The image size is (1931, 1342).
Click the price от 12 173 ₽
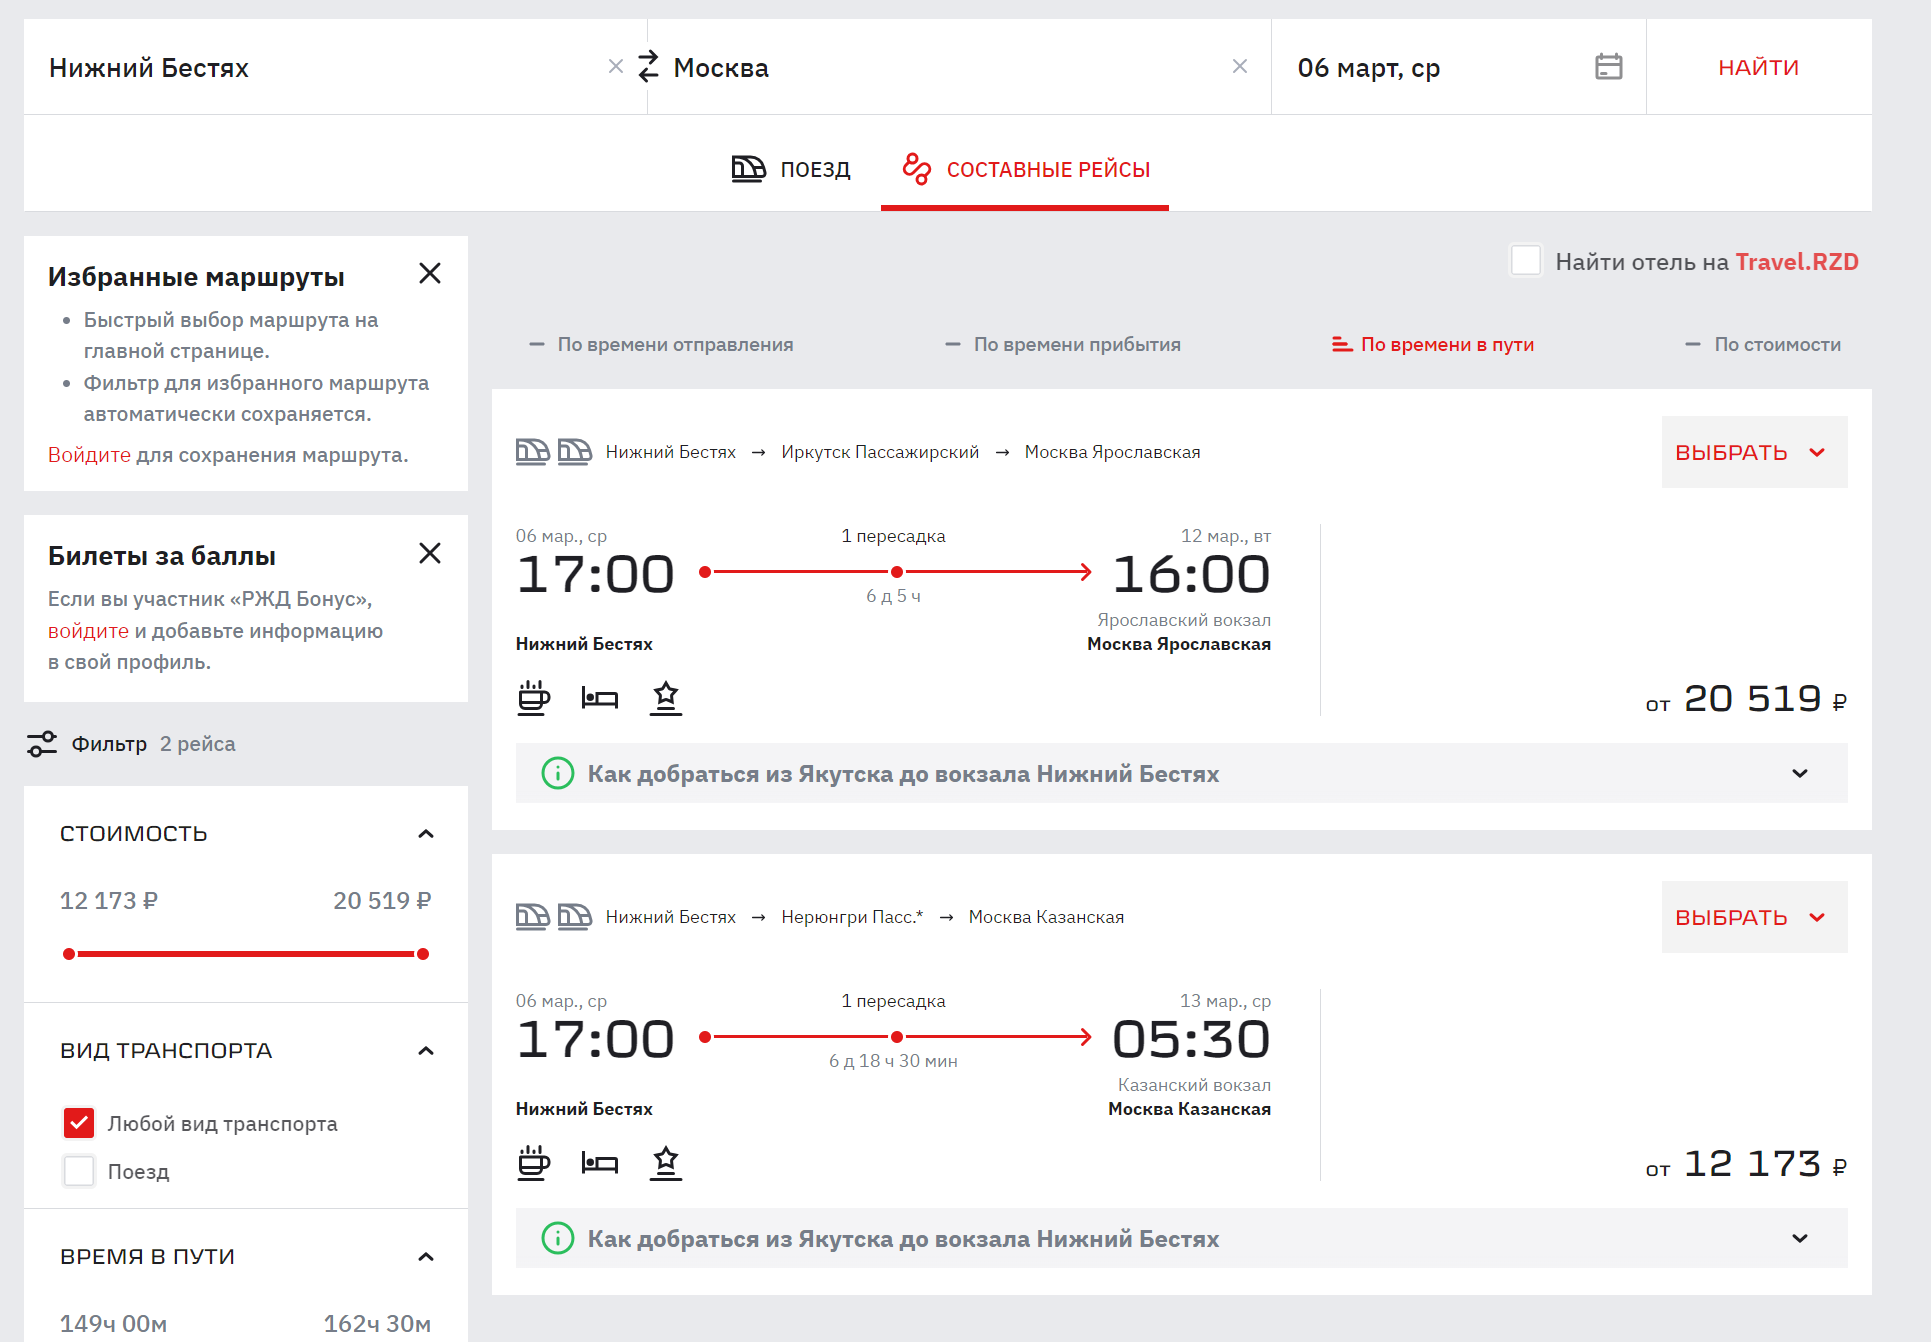(x=1746, y=1164)
